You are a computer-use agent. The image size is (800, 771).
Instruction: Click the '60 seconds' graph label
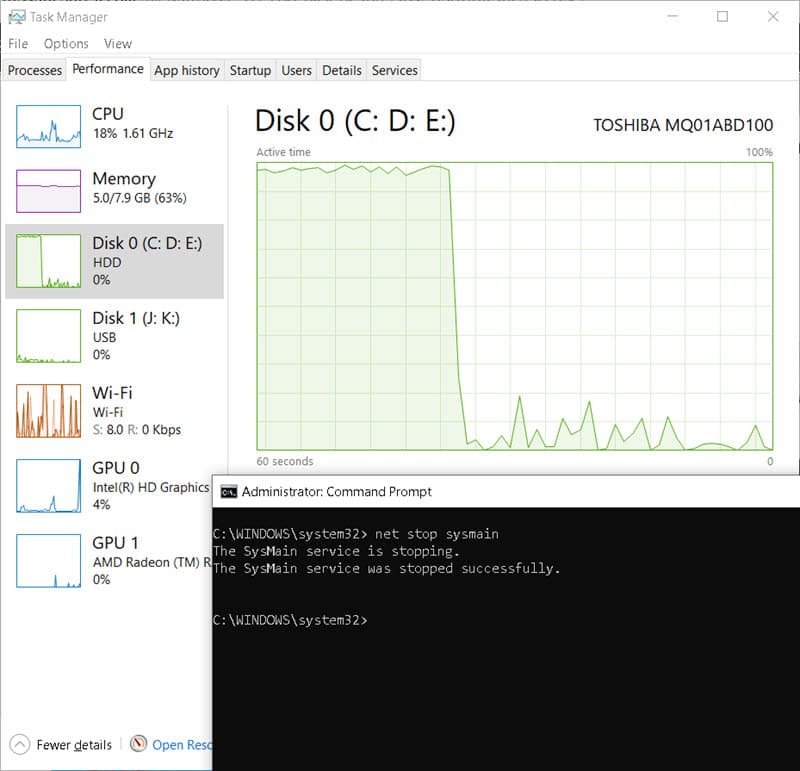click(285, 461)
